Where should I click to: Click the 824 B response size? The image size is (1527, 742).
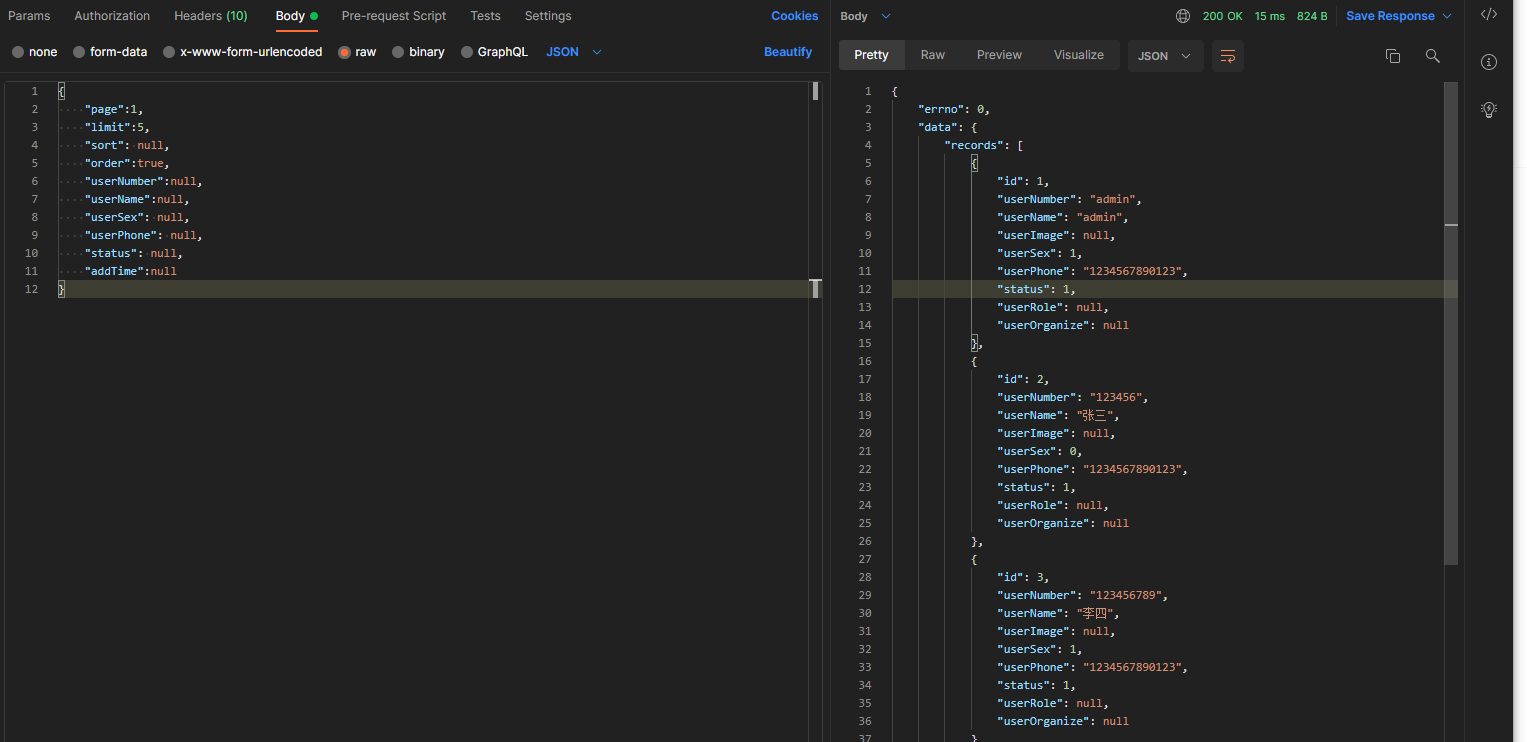(1312, 16)
